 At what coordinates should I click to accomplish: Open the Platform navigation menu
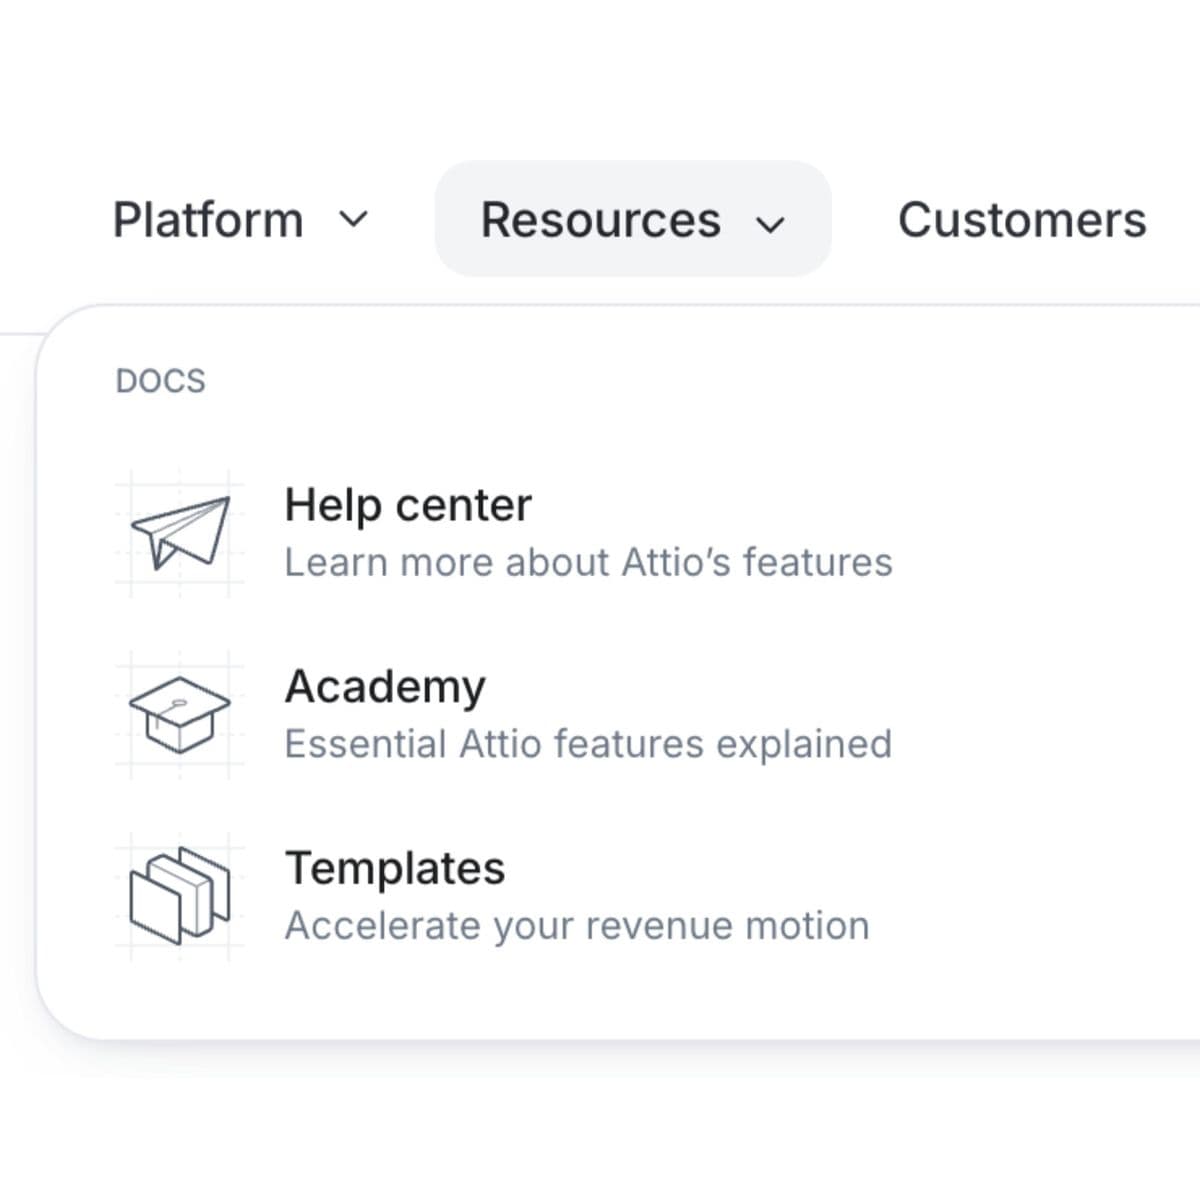[241, 219]
